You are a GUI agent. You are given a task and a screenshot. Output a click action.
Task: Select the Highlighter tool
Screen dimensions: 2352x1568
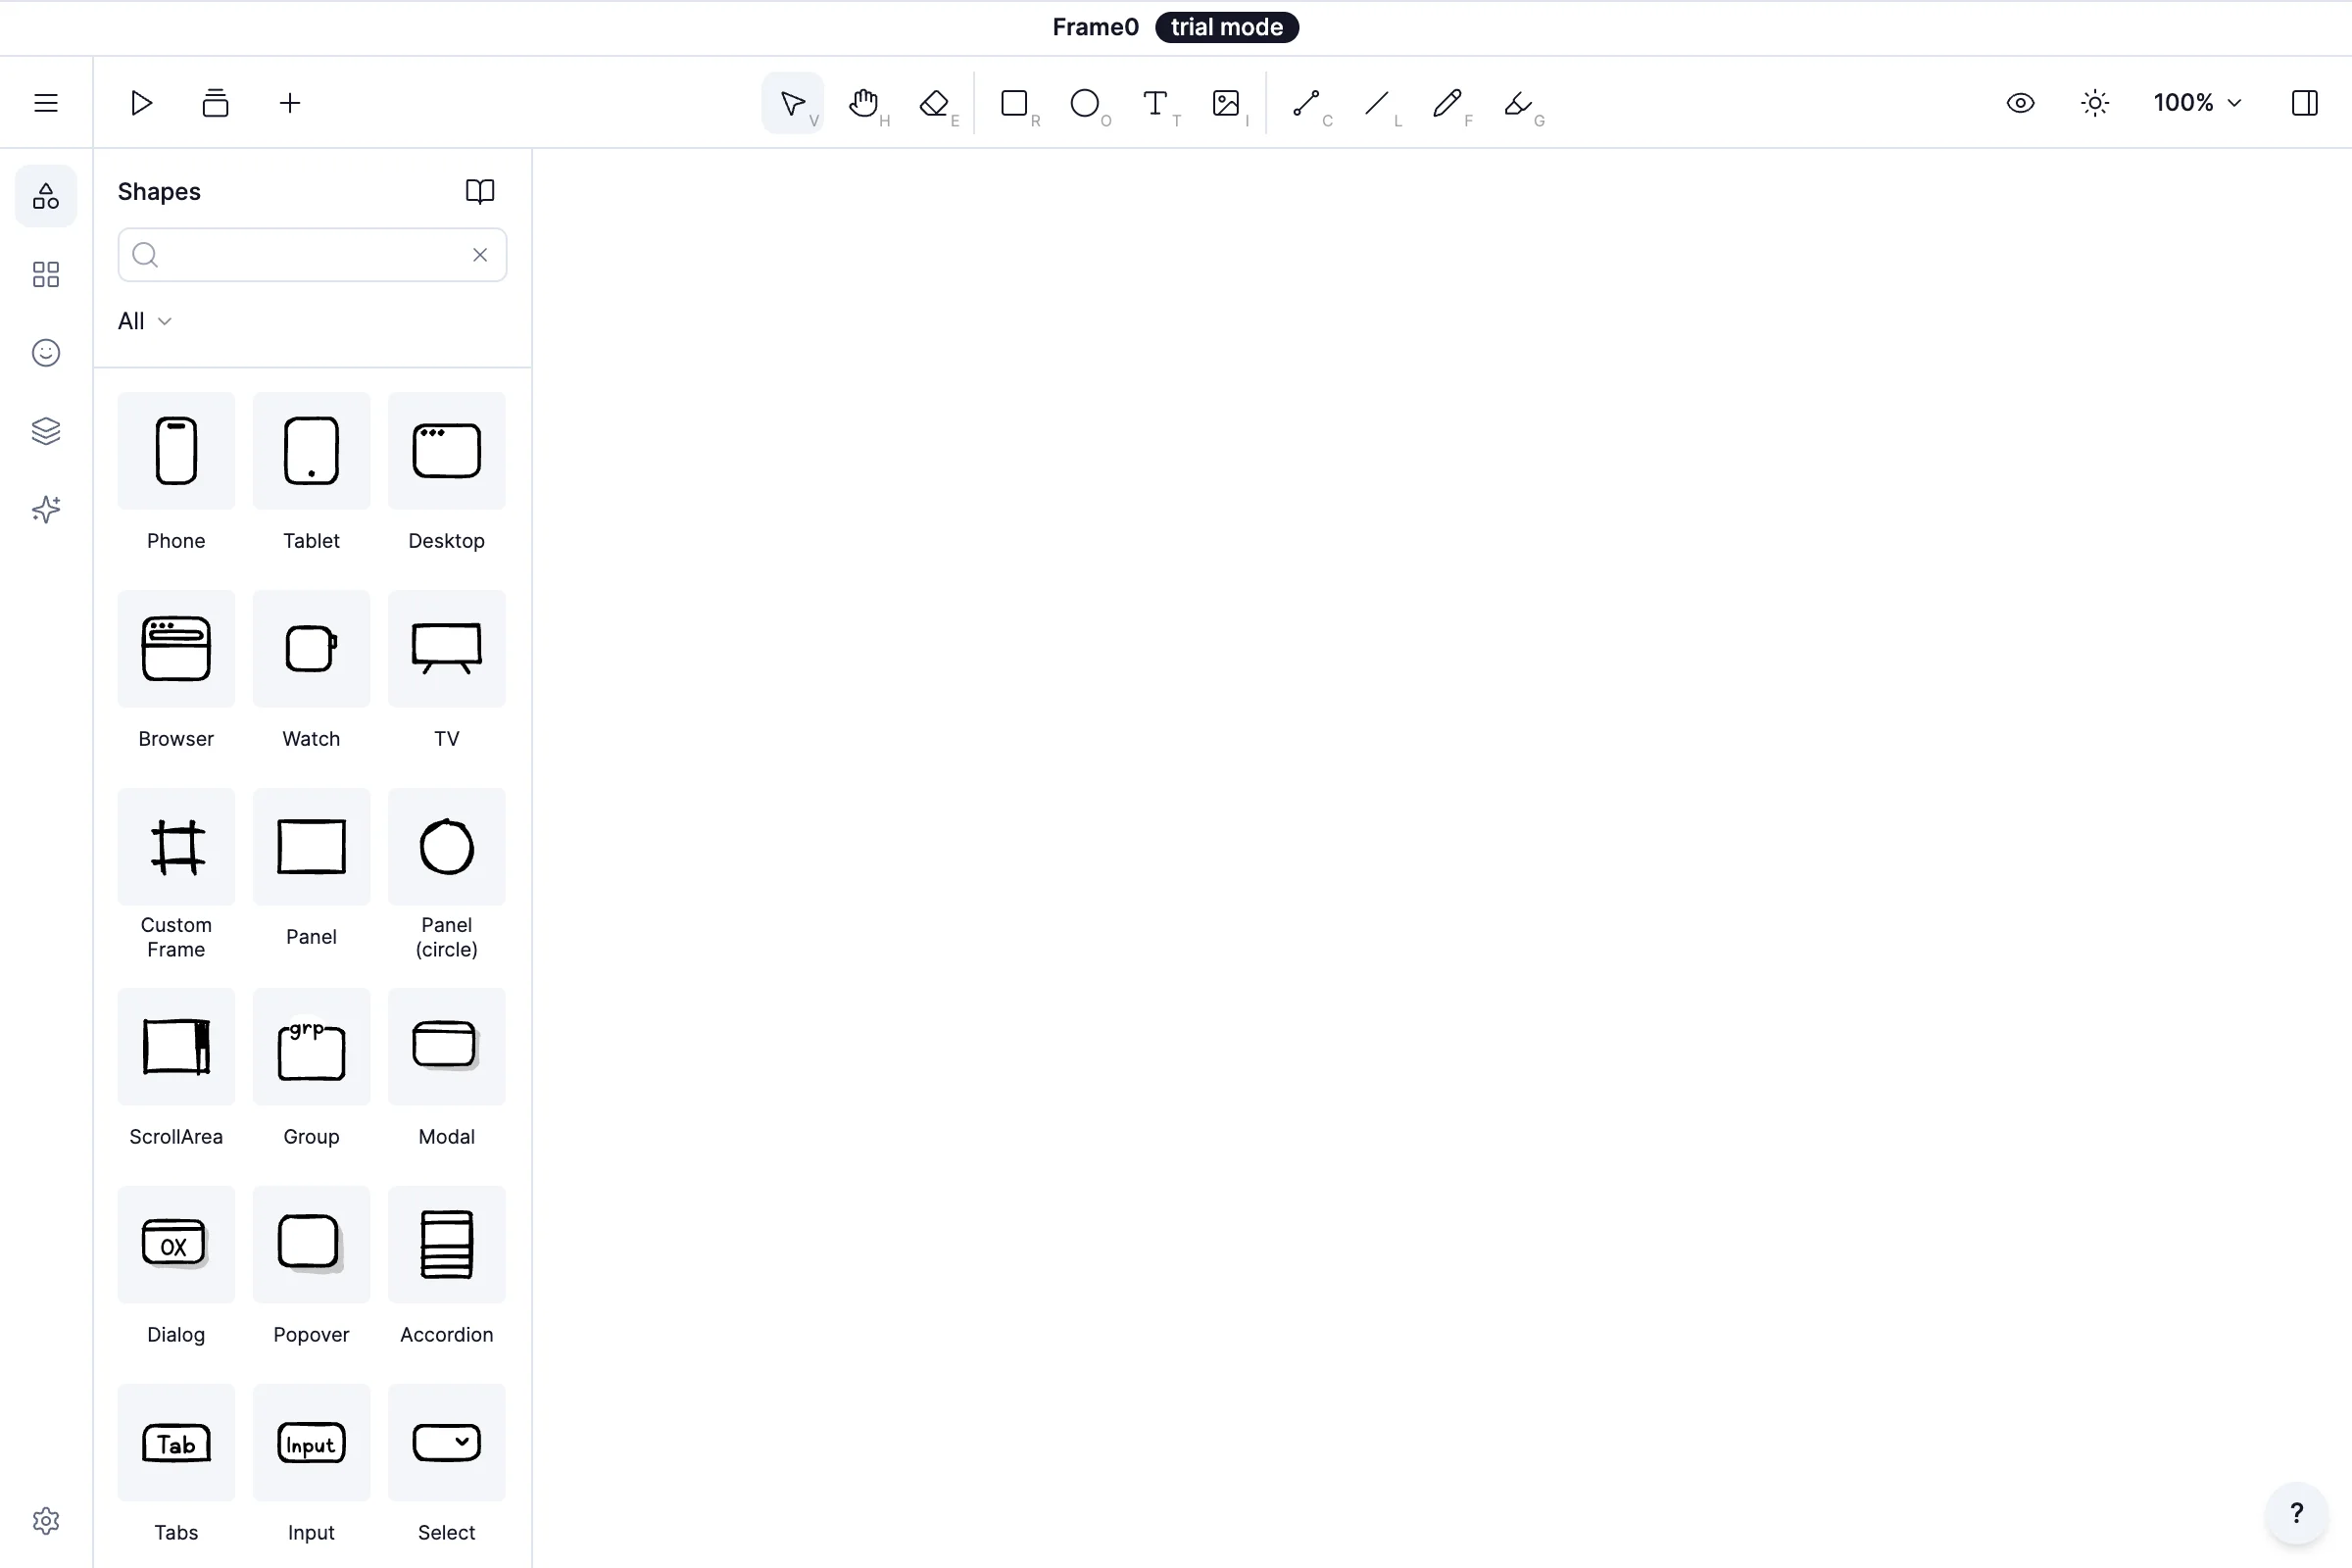[1519, 103]
